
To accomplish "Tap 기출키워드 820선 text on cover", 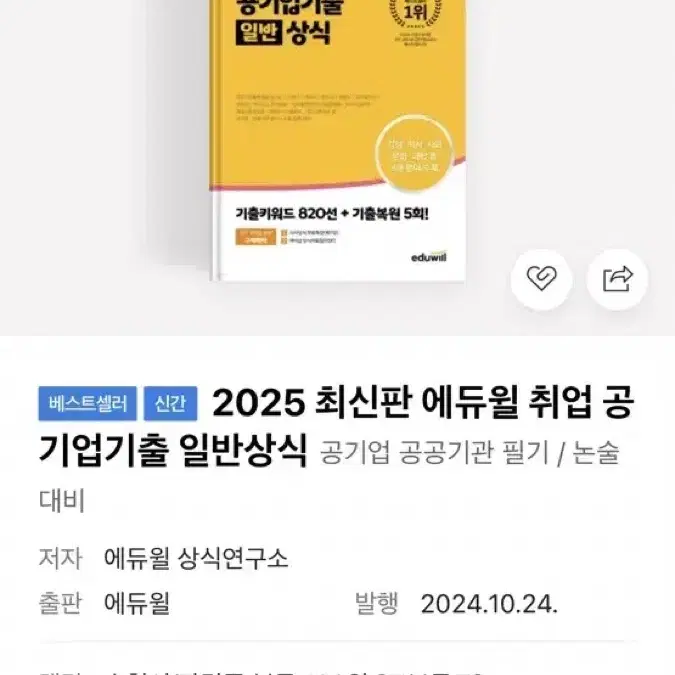I will coord(286,214).
